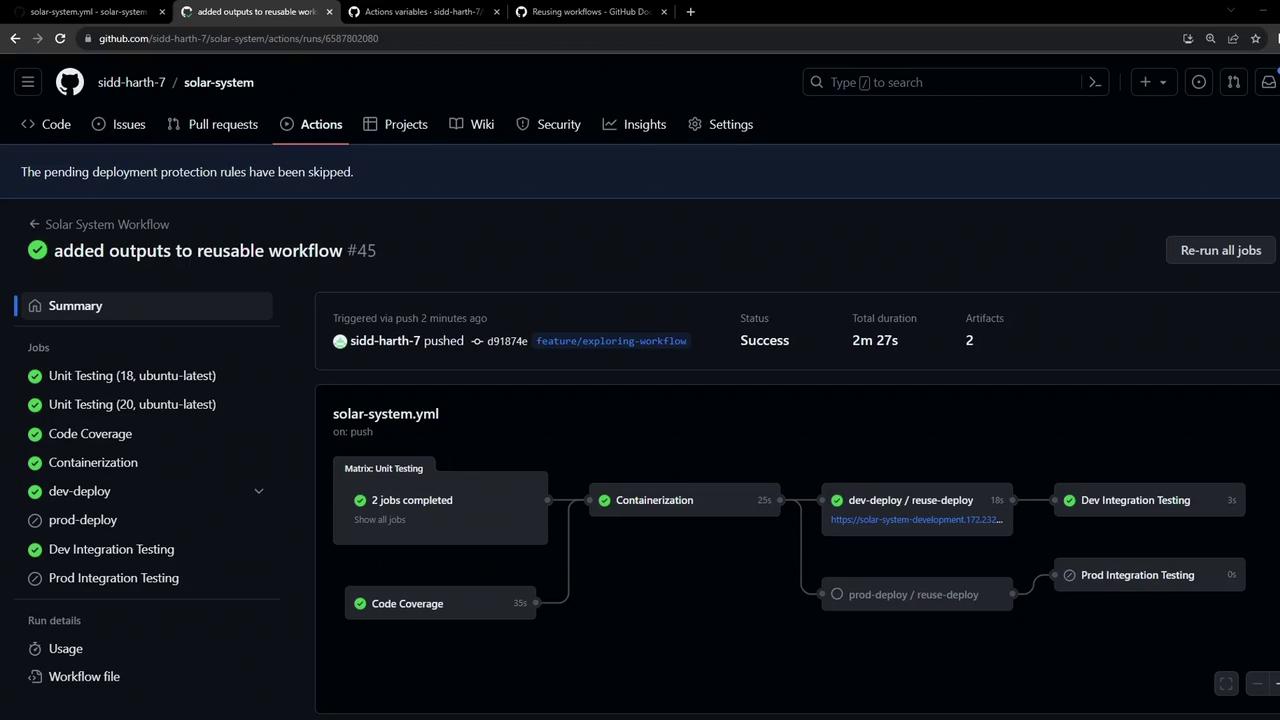Open the pull requests icon in header
The image size is (1280, 720).
coord(1233,82)
